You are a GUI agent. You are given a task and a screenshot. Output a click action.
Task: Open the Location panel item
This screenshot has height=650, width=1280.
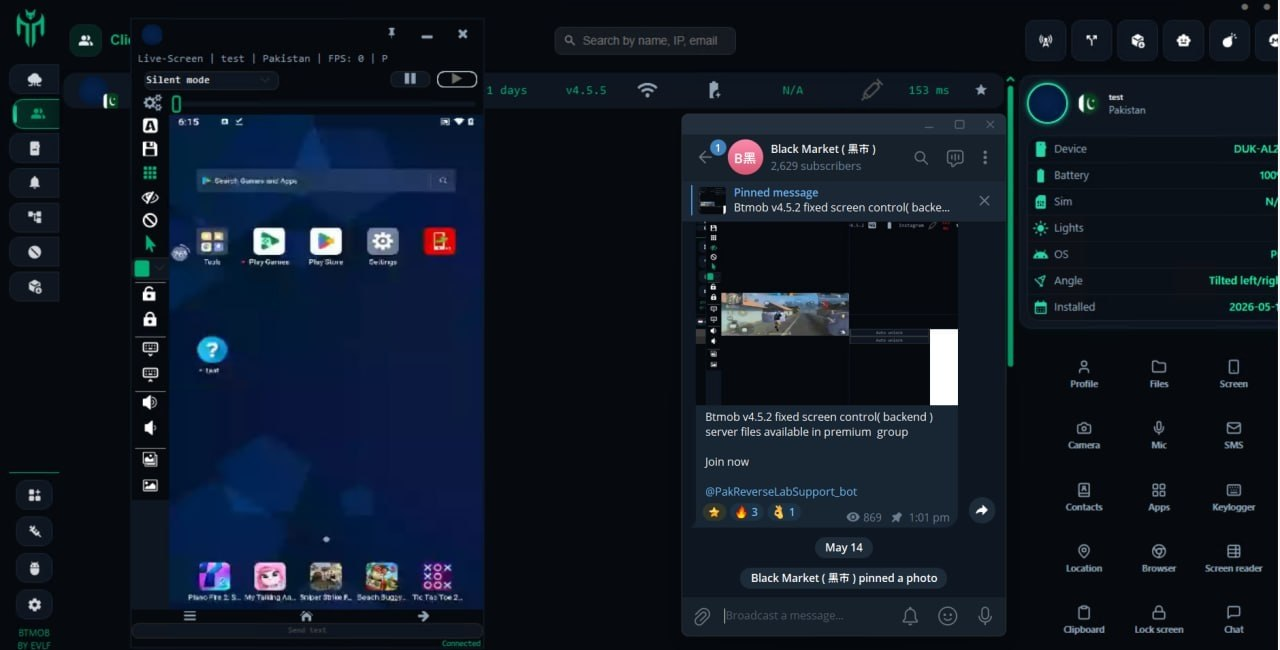pyautogui.click(x=1084, y=558)
